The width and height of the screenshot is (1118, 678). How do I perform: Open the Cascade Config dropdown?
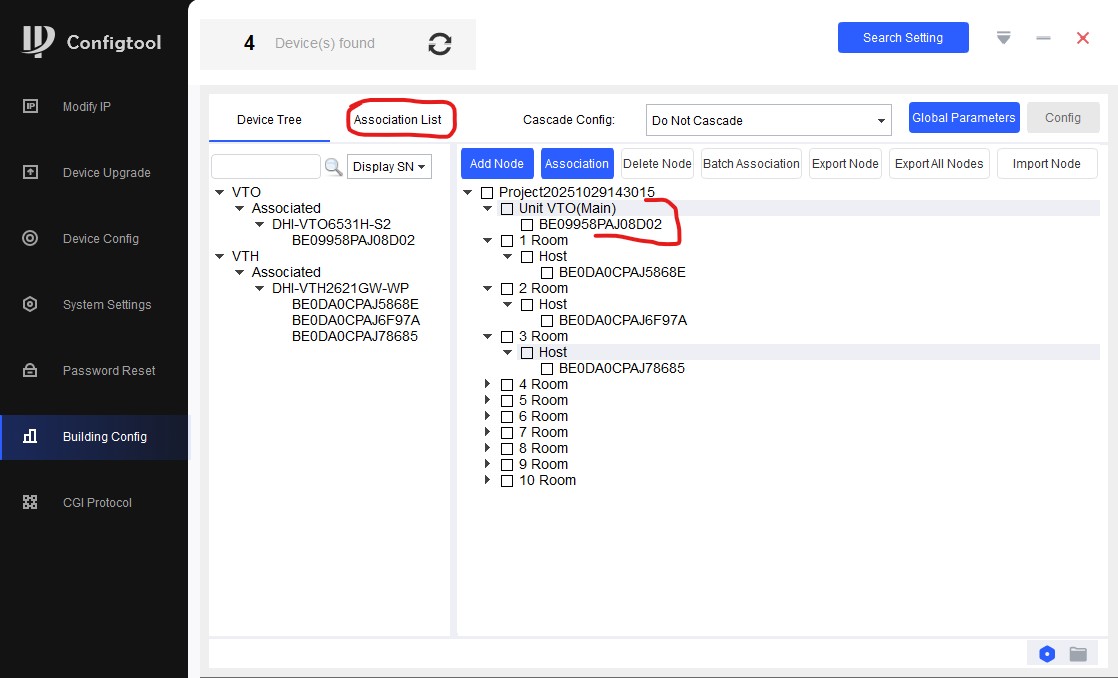tap(768, 120)
